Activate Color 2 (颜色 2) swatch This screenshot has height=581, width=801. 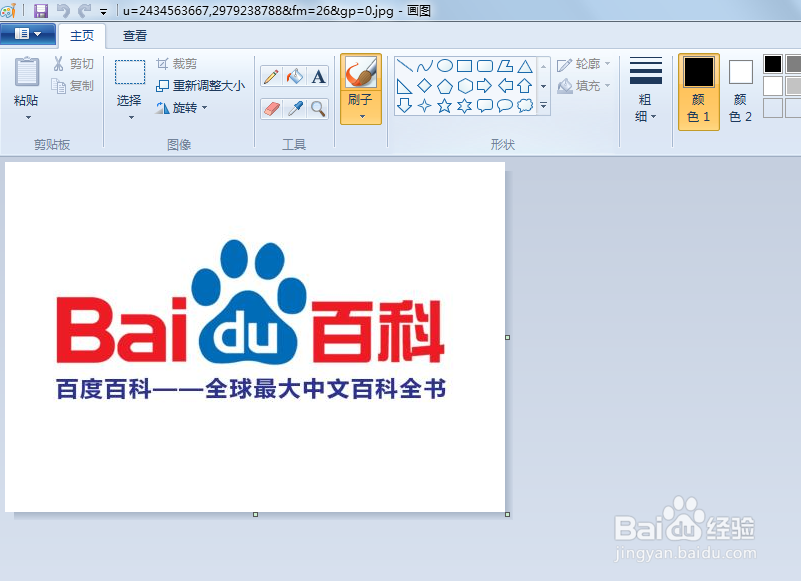pos(741,91)
